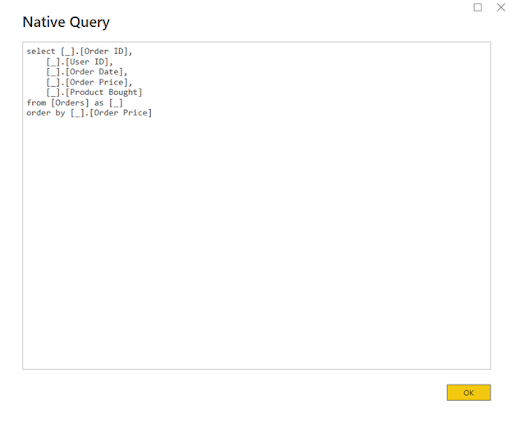Click the '[_].[Order Date],' query line
The height and width of the screenshot is (423, 512).
point(87,72)
